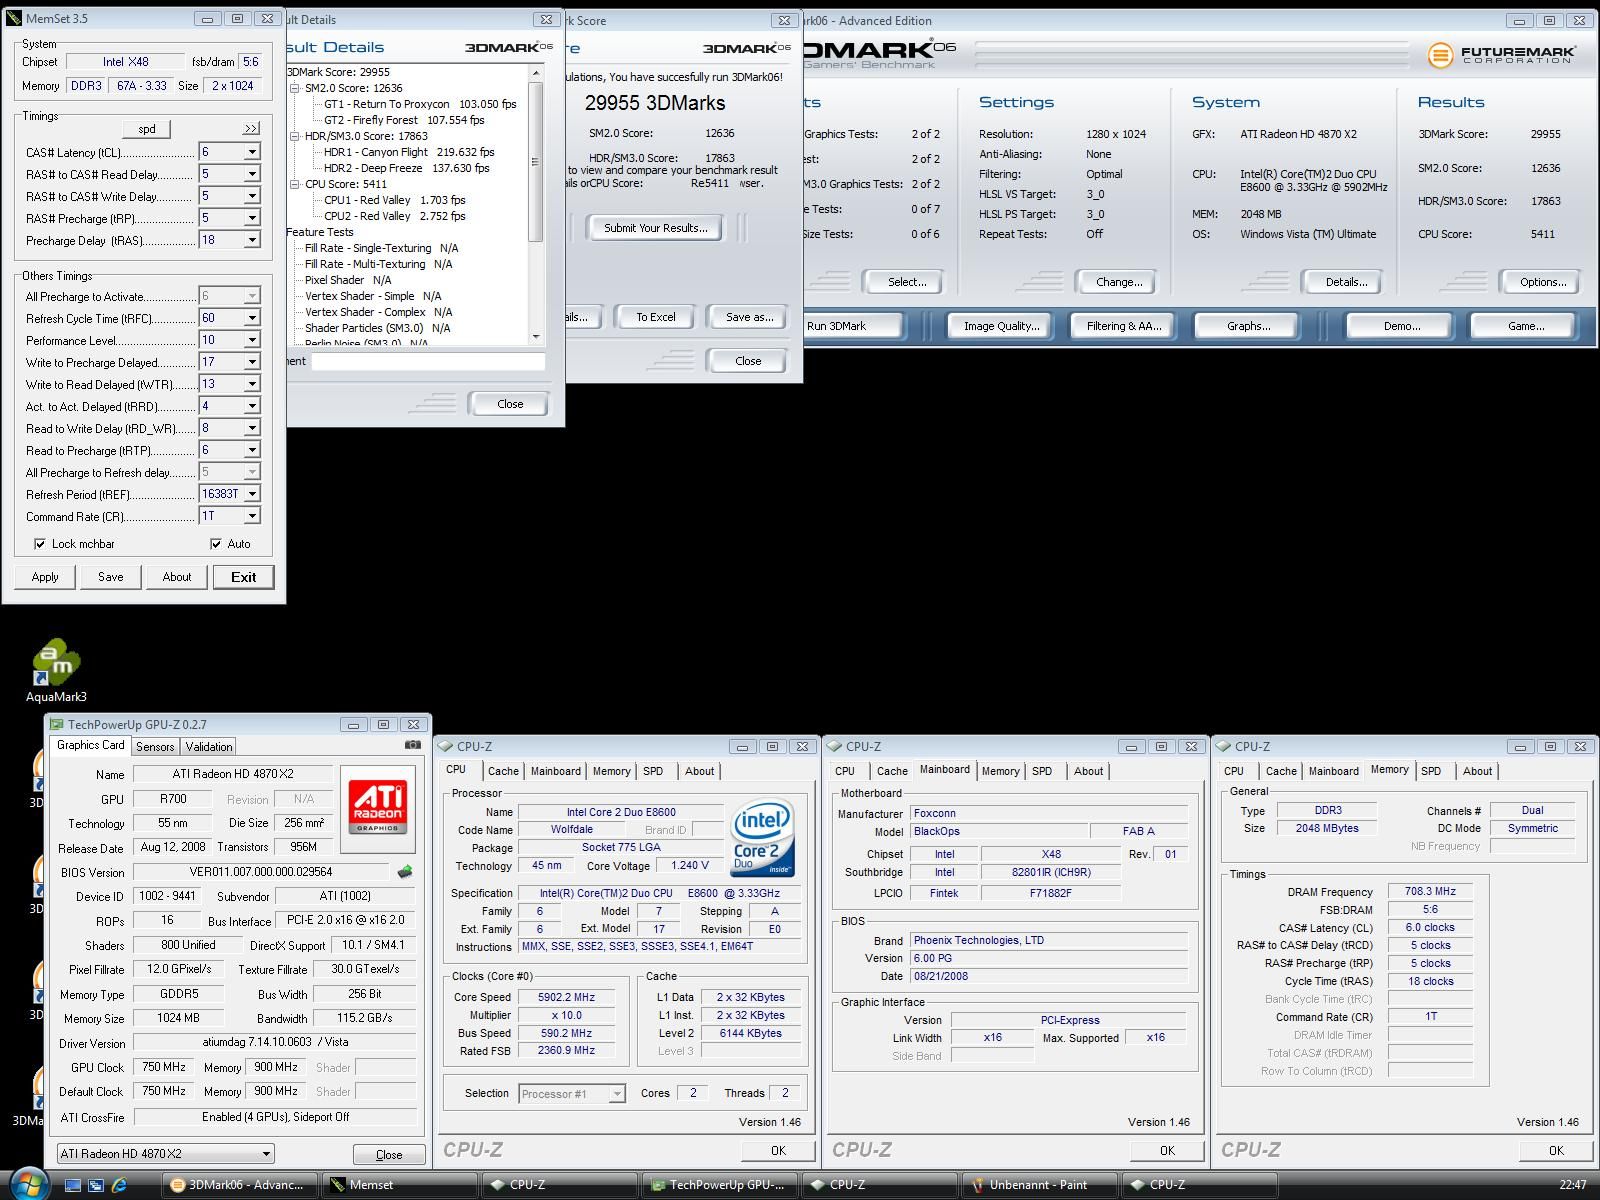
Task: Click Change button under Settings
Action: pyautogui.click(x=1119, y=282)
